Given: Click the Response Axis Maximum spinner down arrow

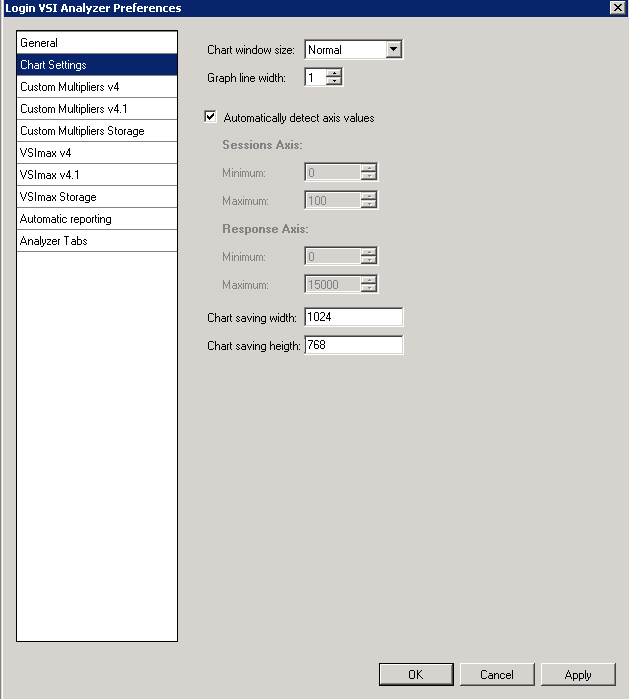Looking at the screenshot, I should (369, 288).
